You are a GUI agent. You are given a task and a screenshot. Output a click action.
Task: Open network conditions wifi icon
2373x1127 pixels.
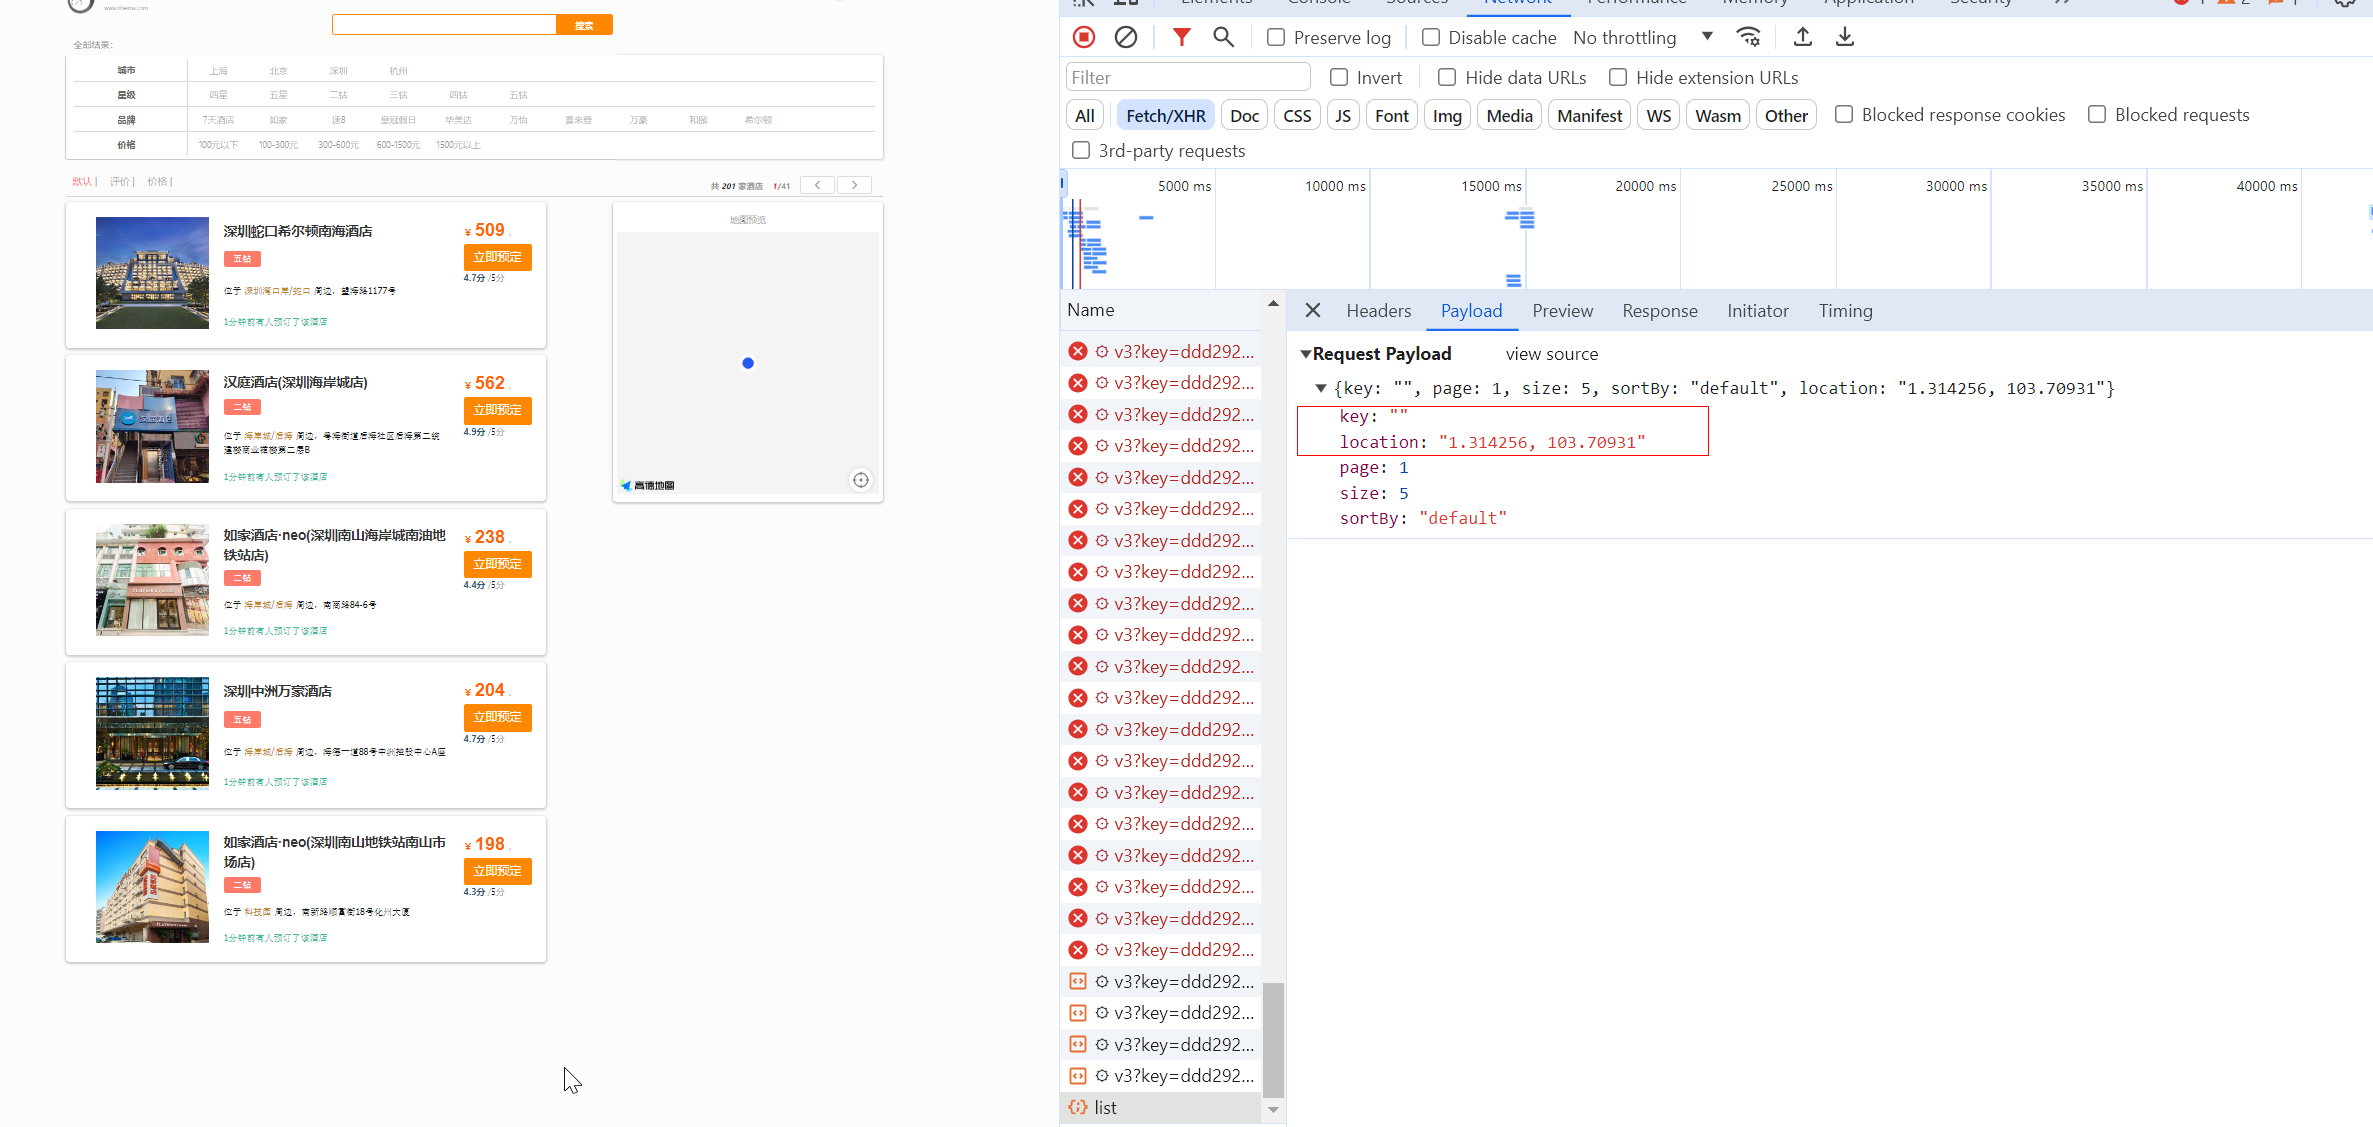(x=1748, y=37)
